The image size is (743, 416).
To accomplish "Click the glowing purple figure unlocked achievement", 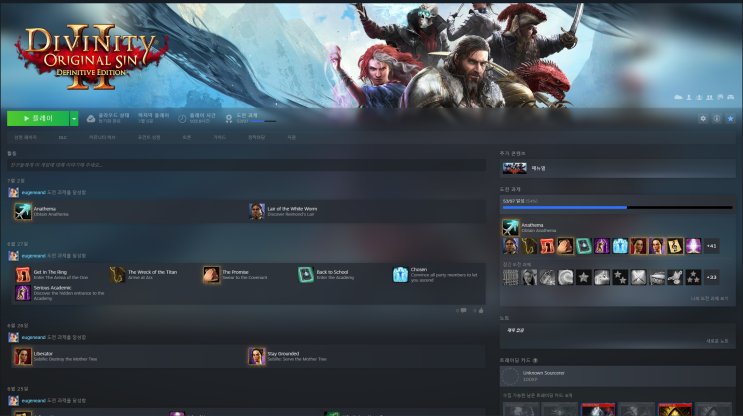I will (693, 246).
